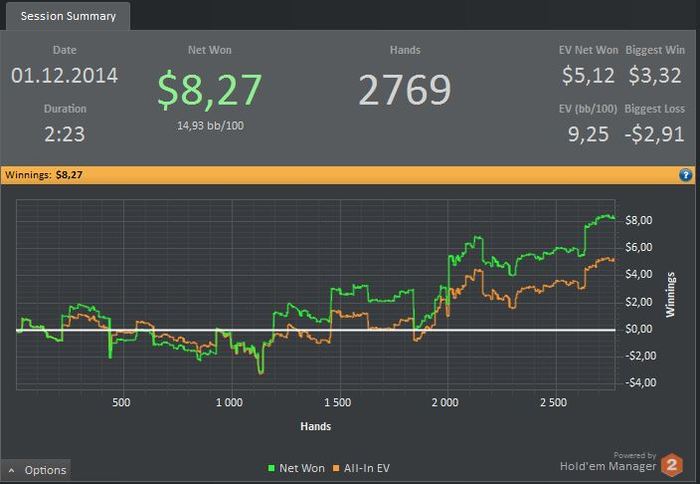Click the Hands header label above 2769

(x=405, y=50)
